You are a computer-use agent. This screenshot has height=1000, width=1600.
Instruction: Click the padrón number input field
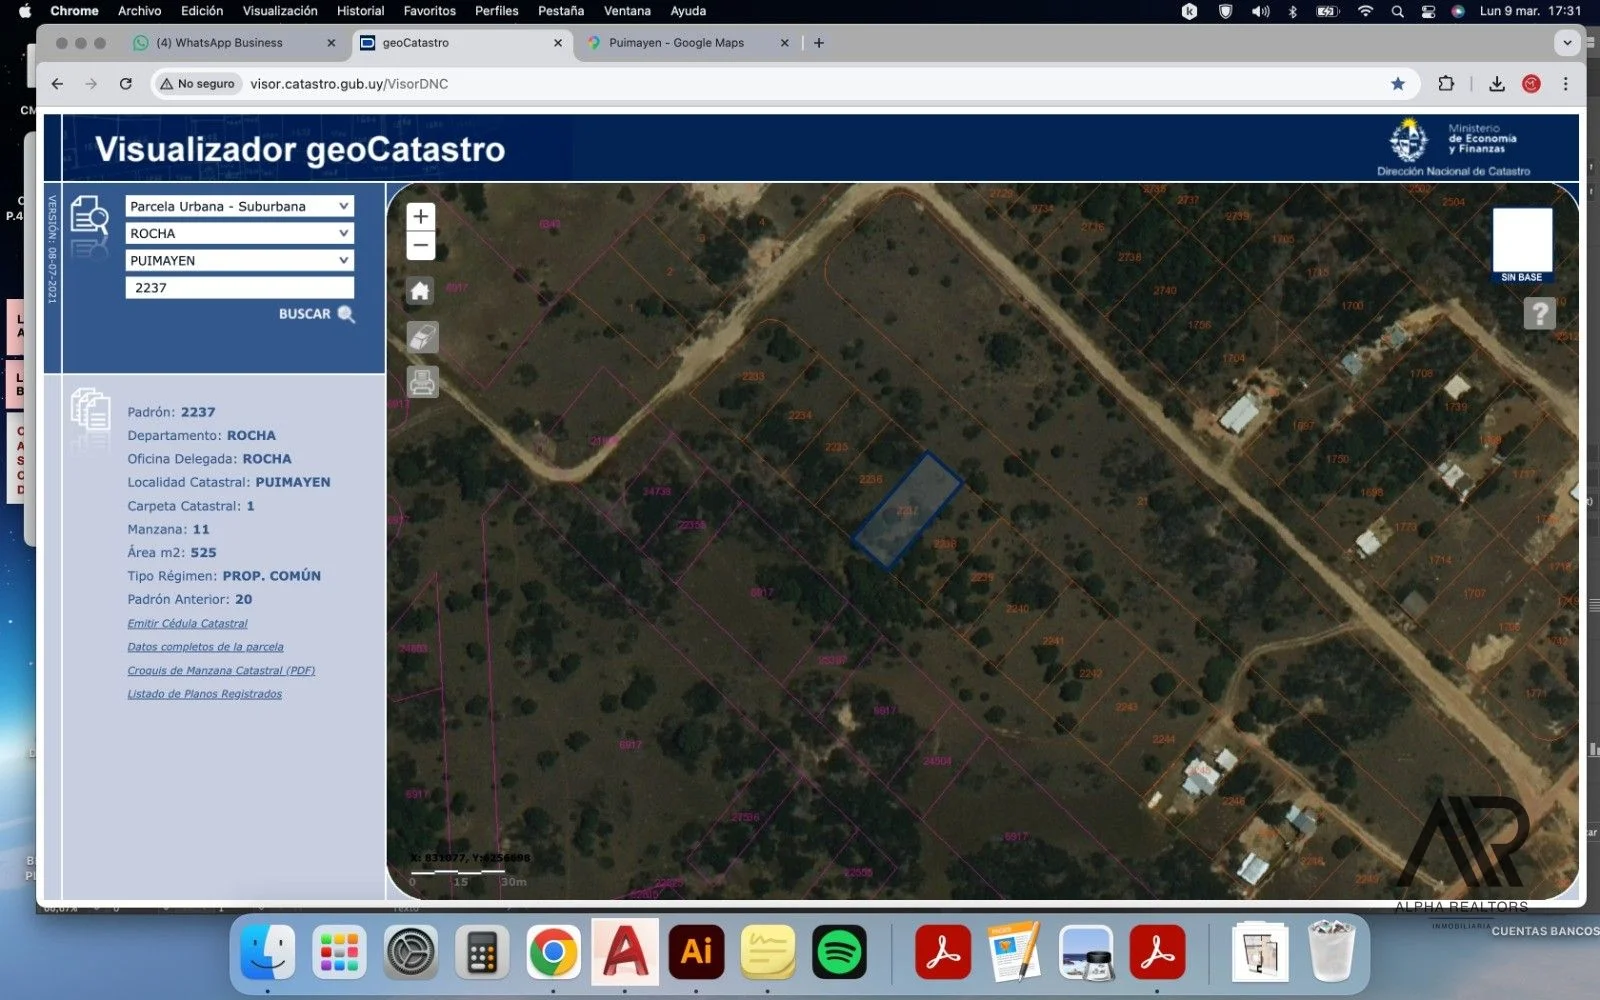pos(239,288)
